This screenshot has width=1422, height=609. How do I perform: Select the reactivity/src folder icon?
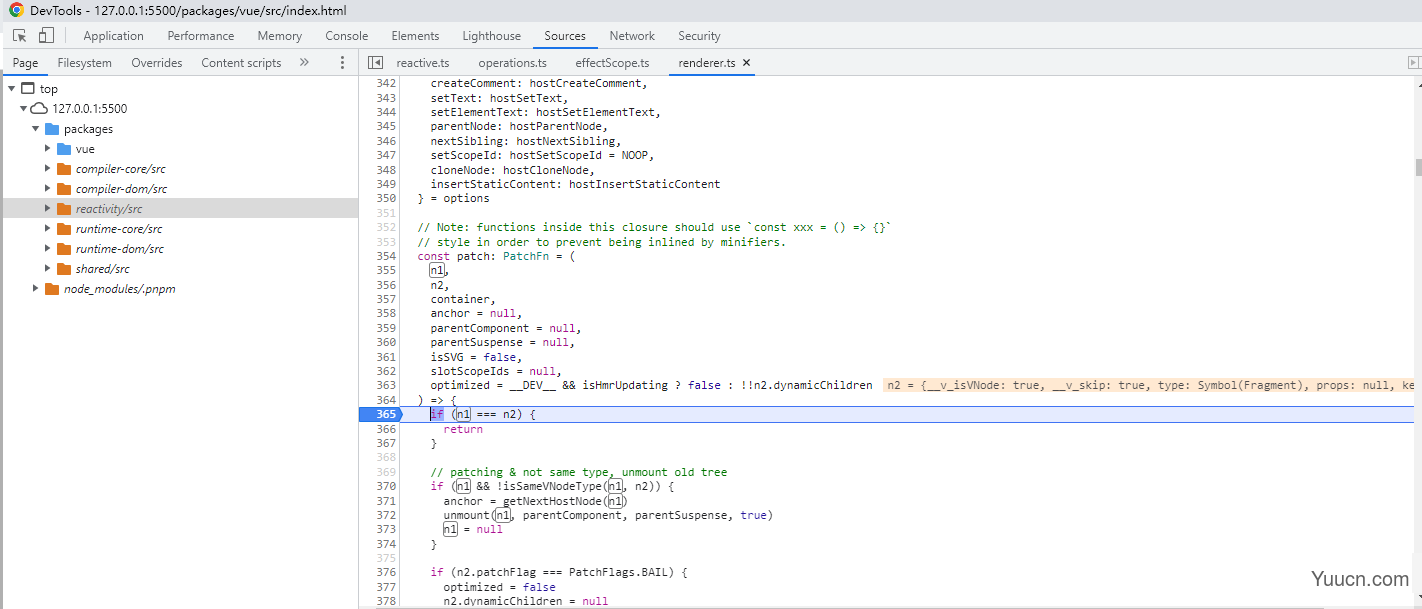[64, 208]
